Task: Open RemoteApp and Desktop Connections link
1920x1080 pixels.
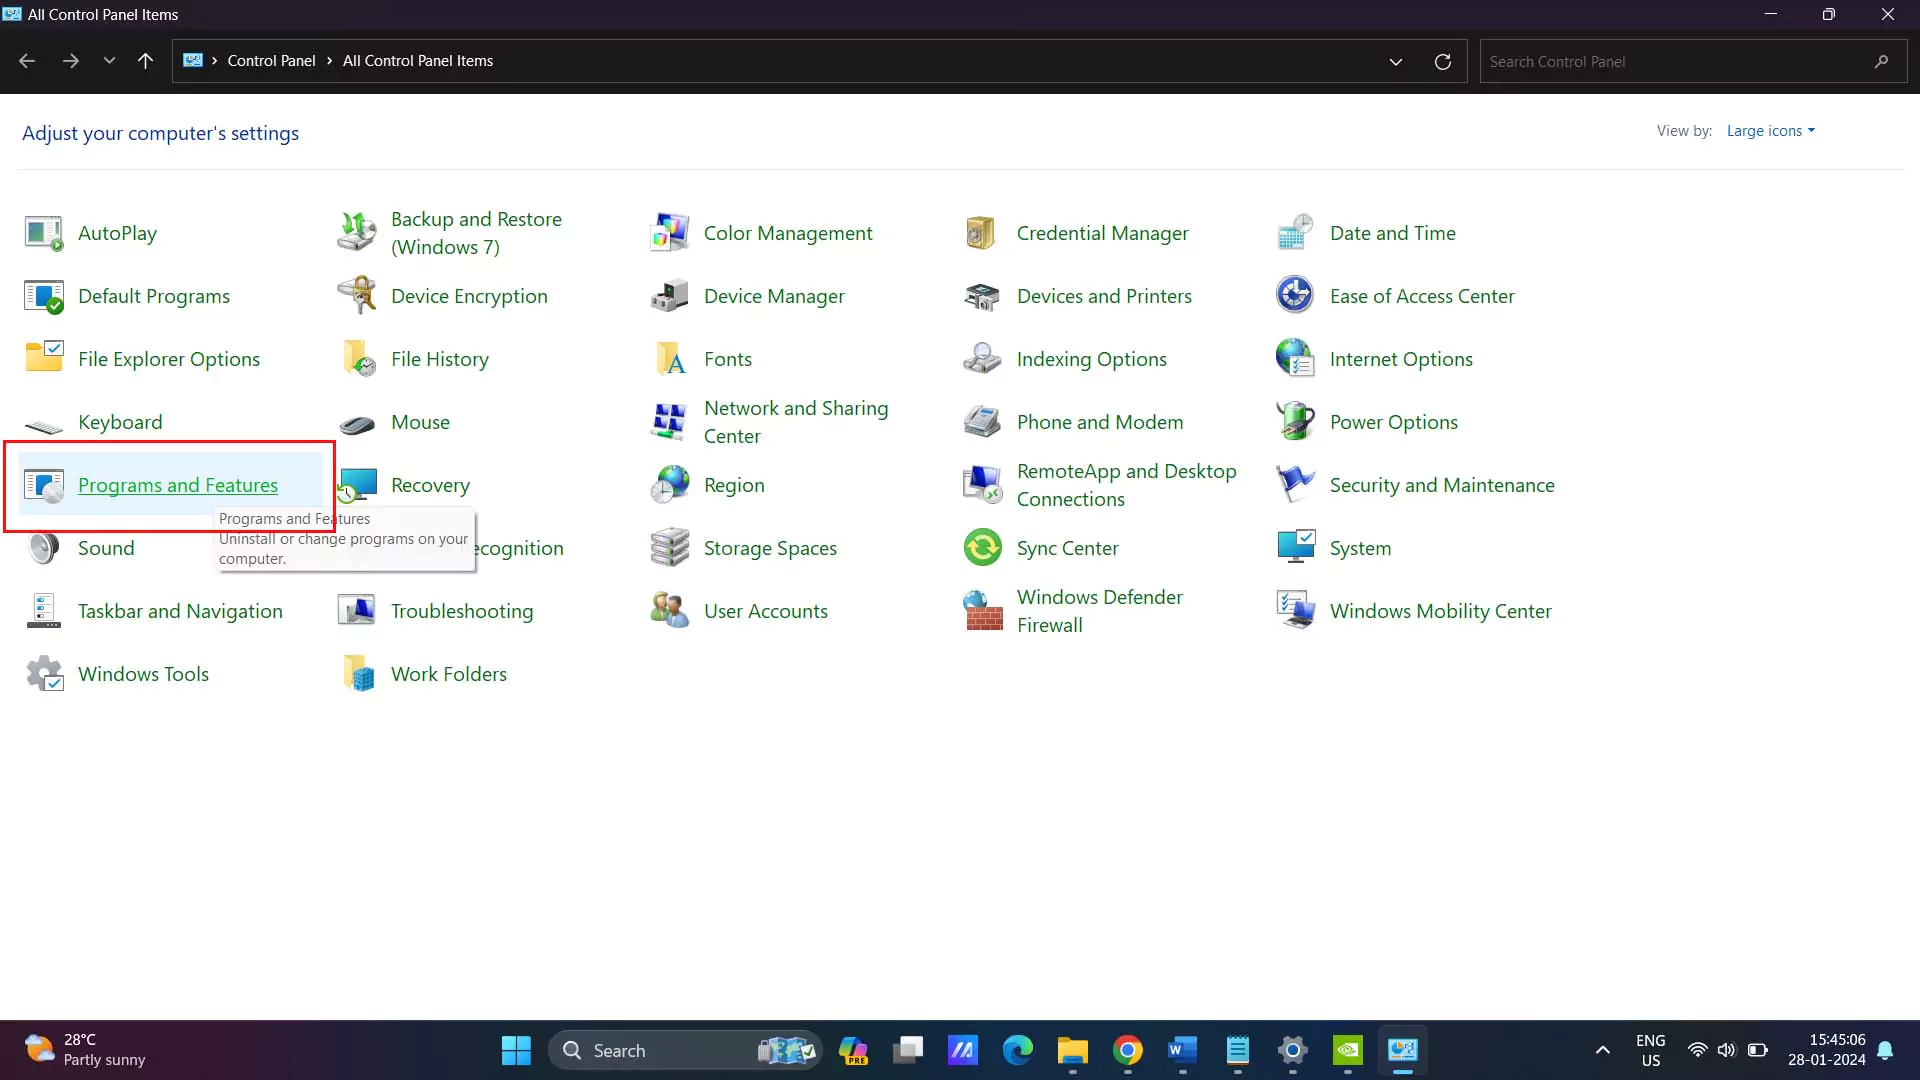Action: (x=1126, y=485)
